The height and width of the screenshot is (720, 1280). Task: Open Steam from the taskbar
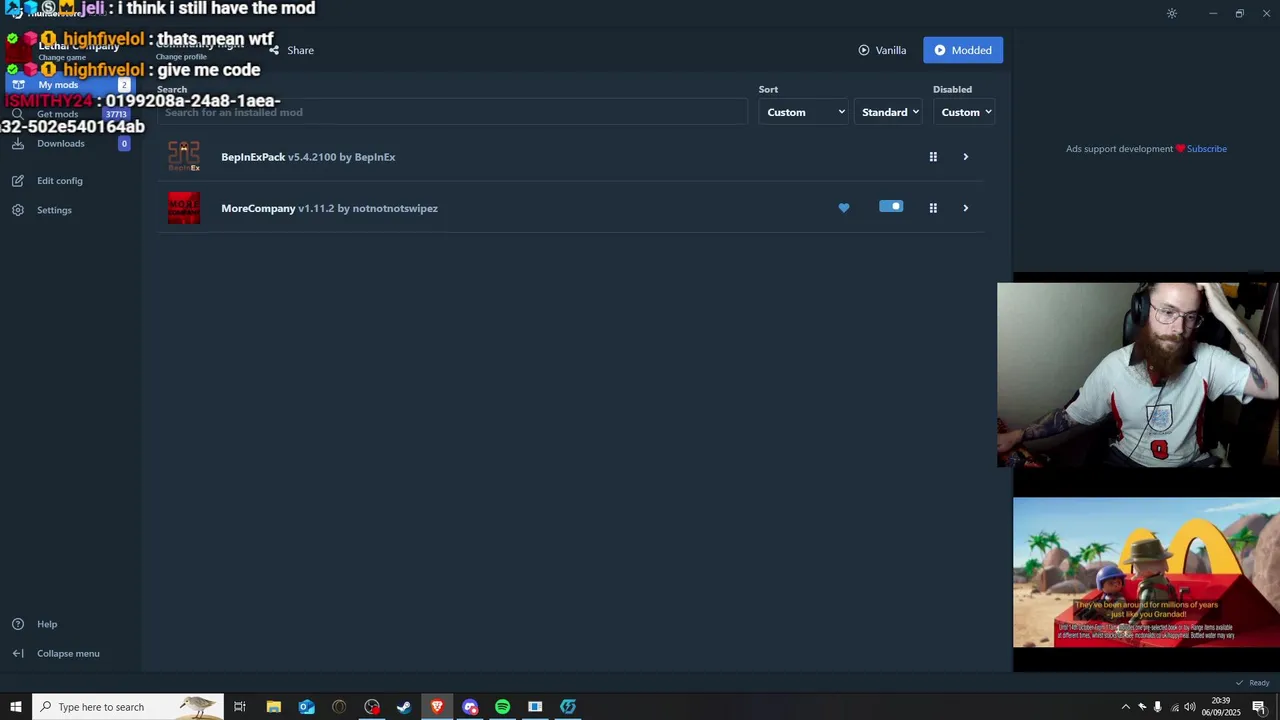pos(404,707)
